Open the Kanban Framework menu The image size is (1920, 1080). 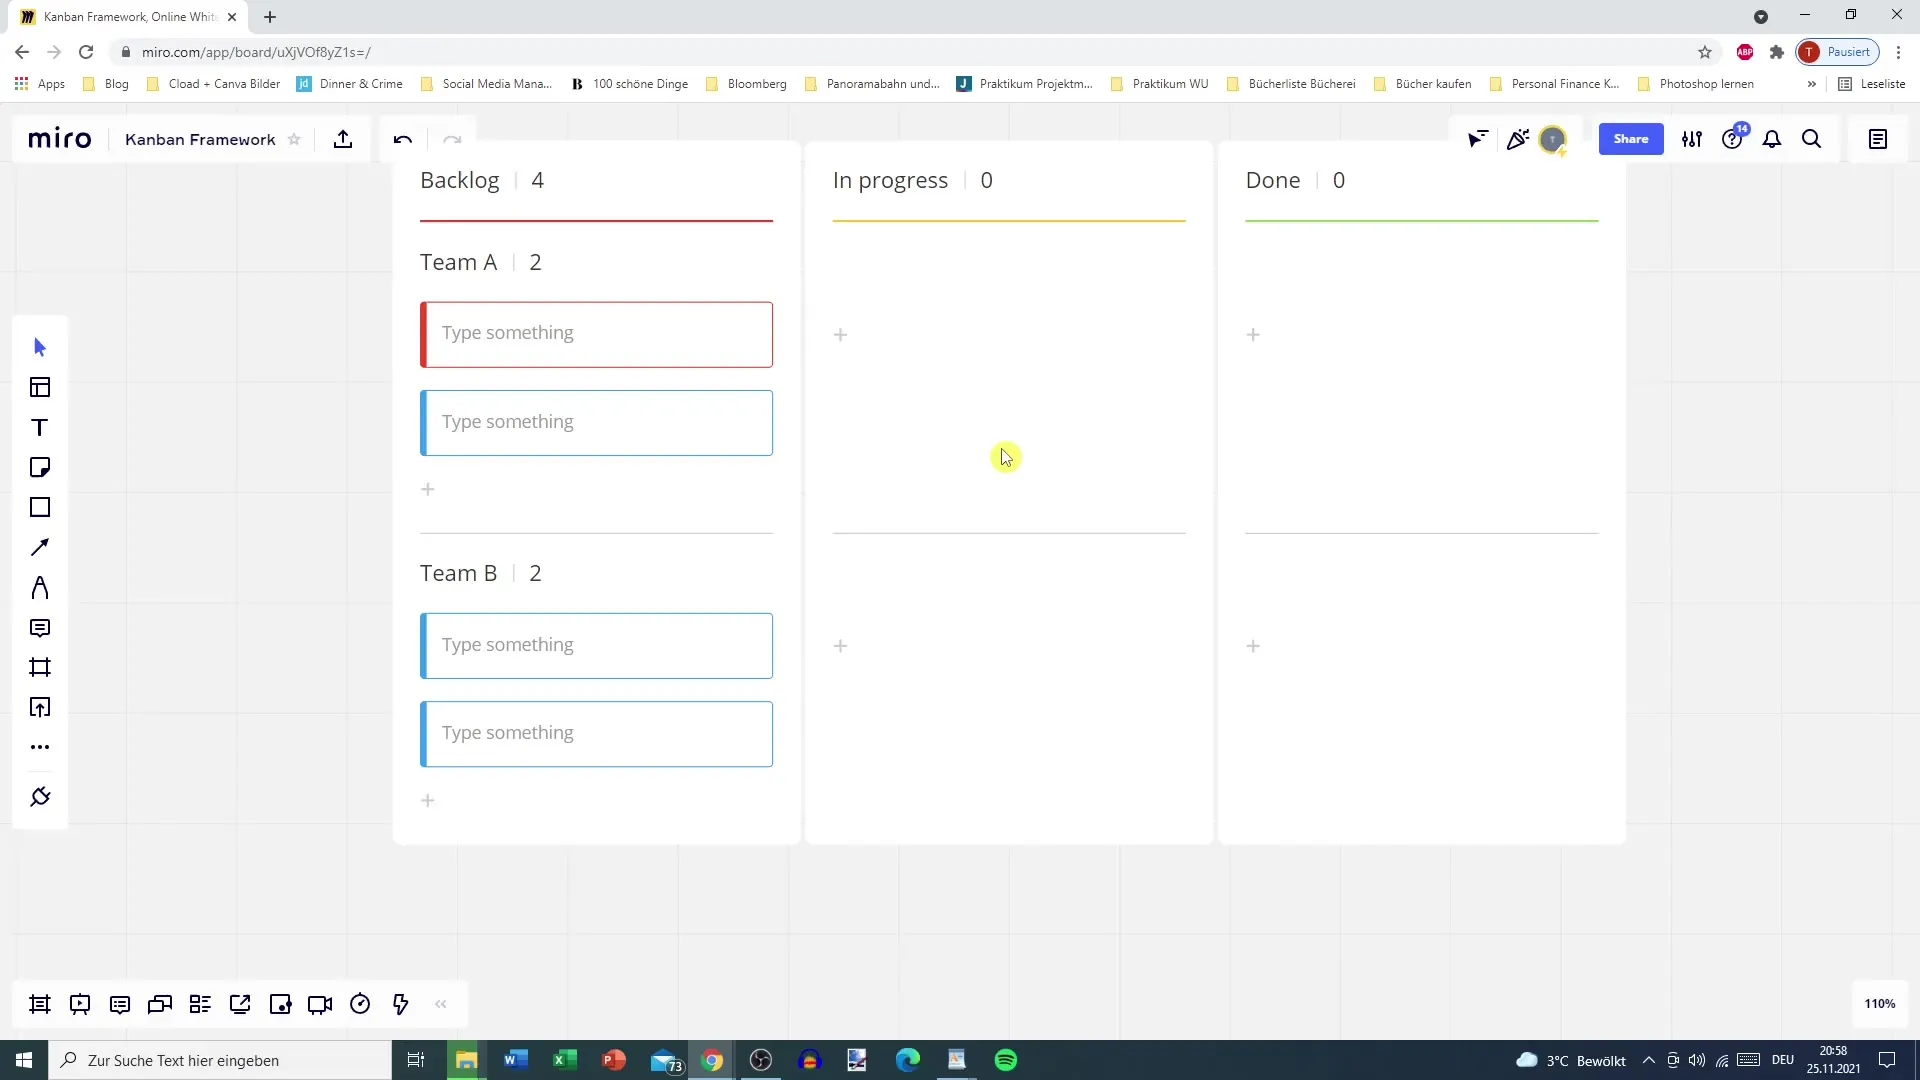pyautogui.click(x=199, y=138)
